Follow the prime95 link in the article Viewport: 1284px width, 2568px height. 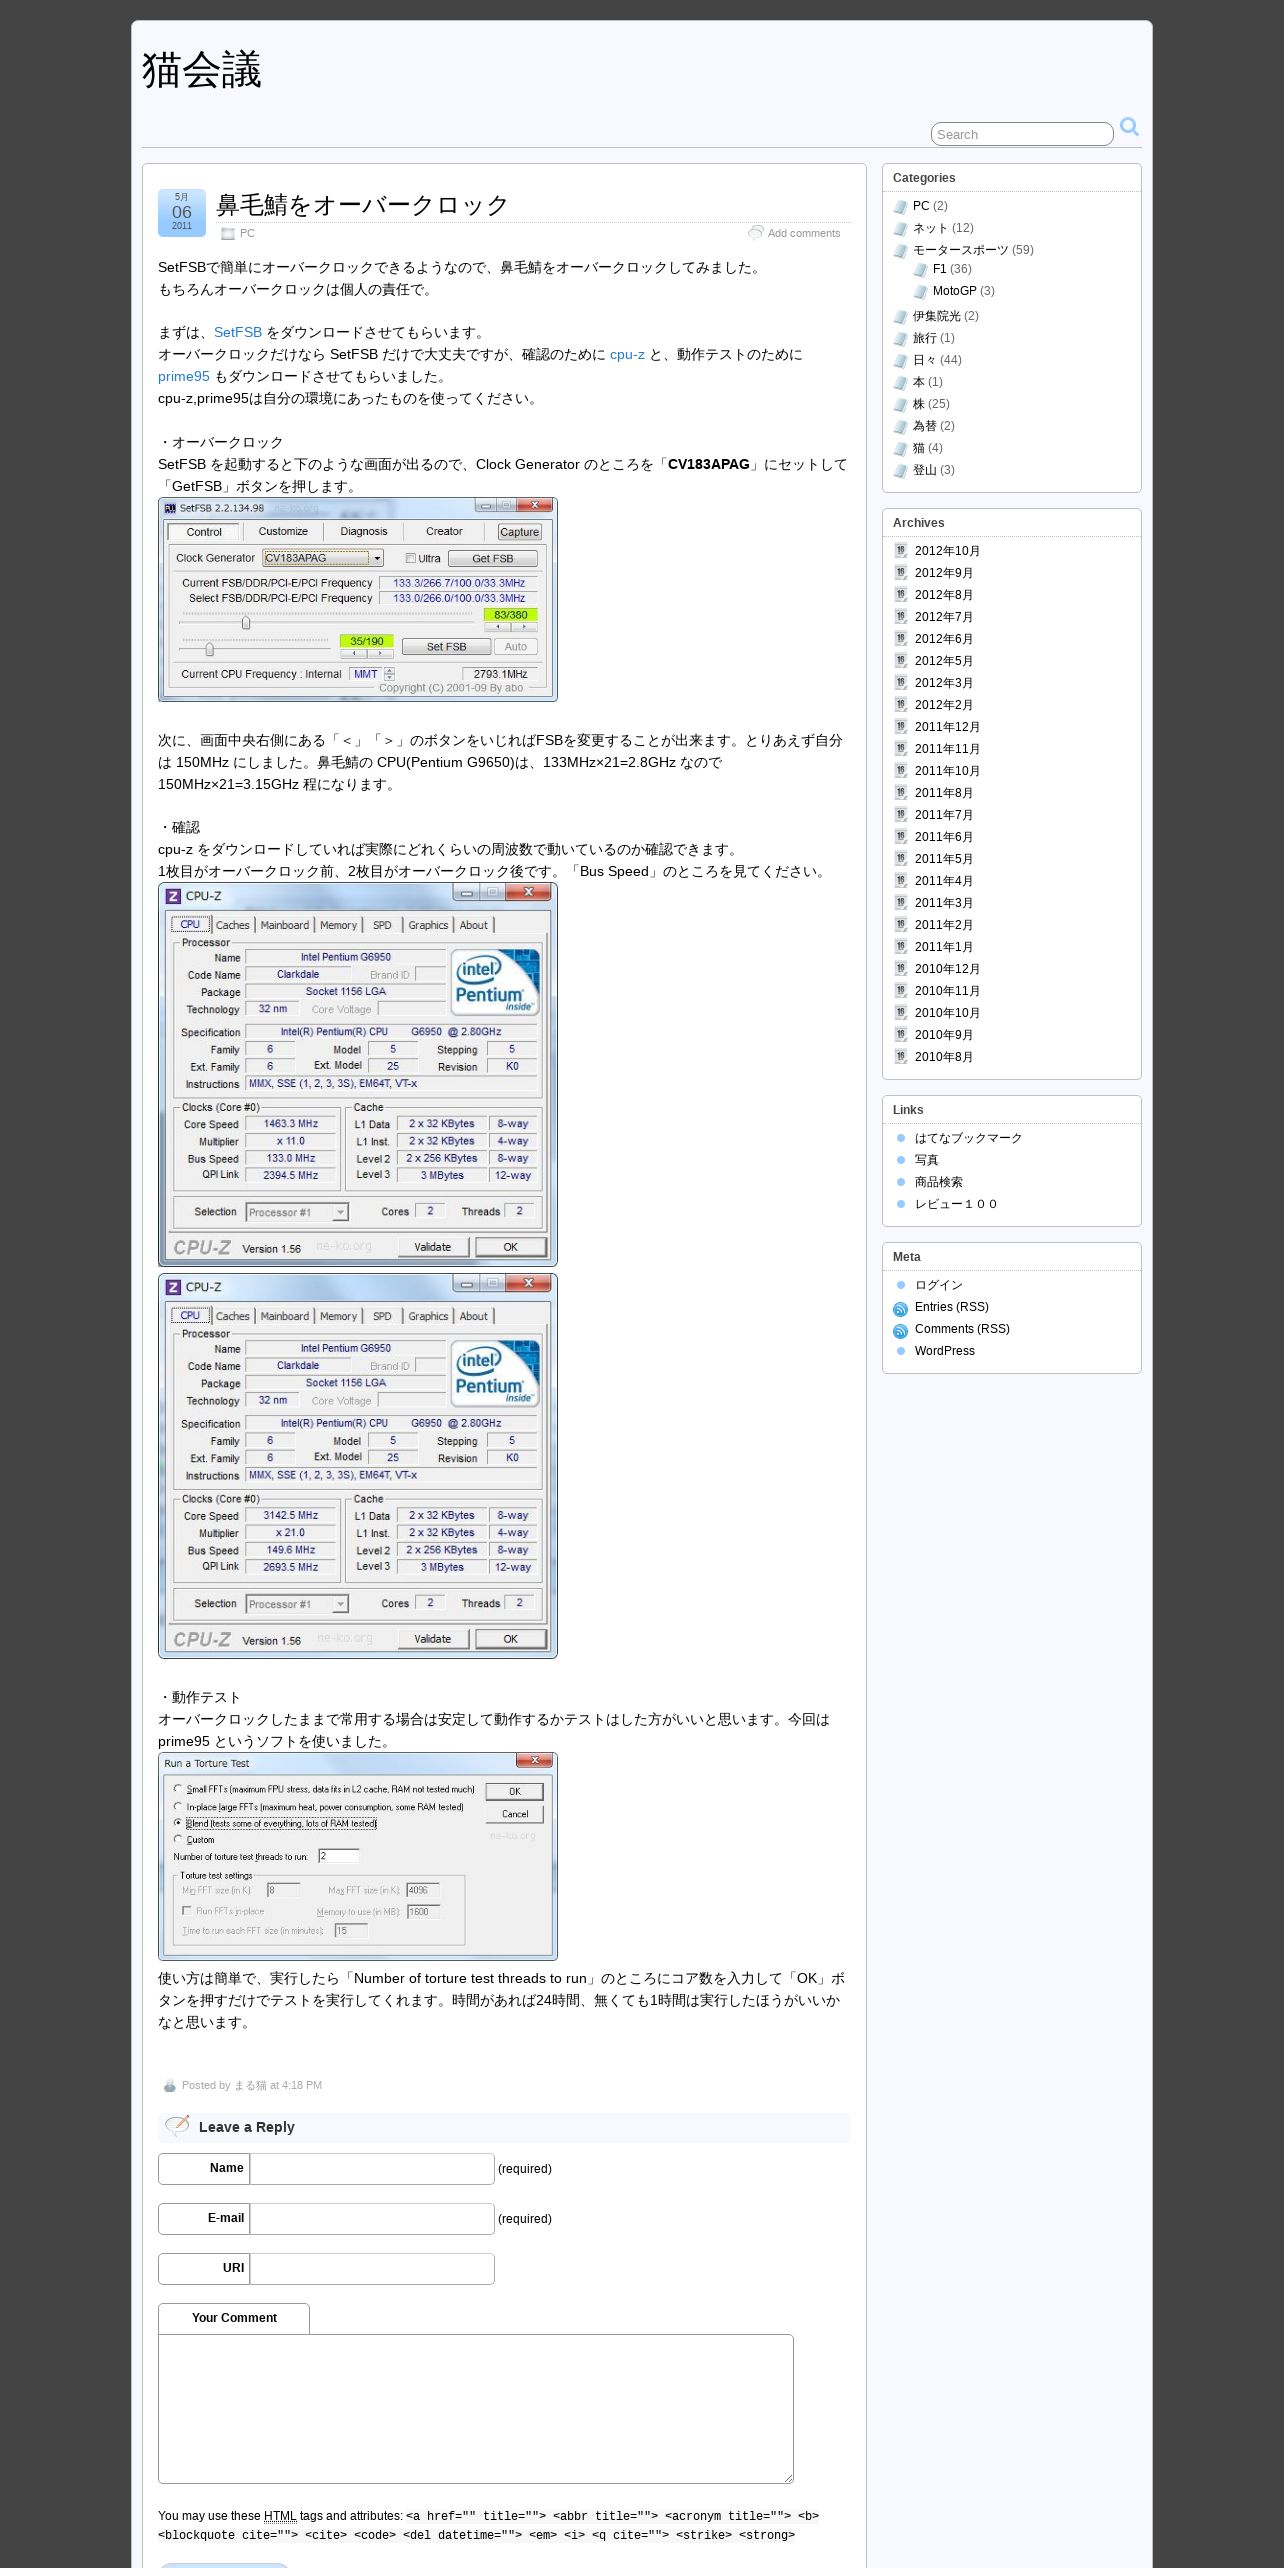click(x=184, y=376)
